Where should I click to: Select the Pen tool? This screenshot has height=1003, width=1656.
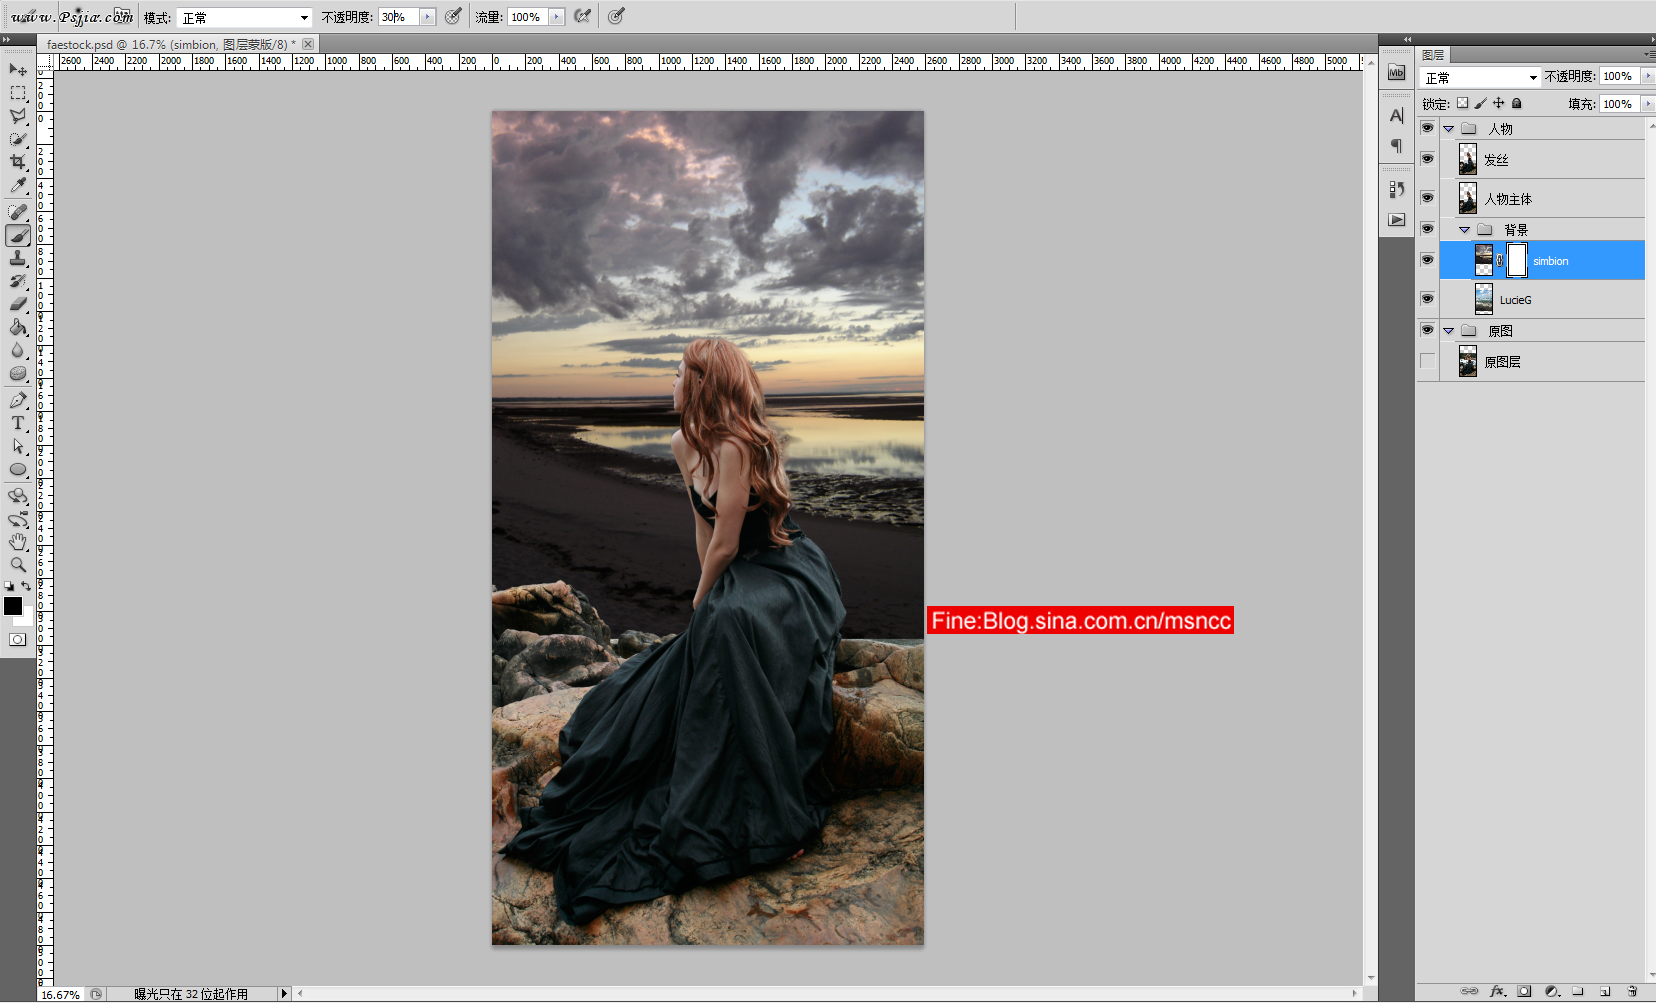tap(18, 400)
